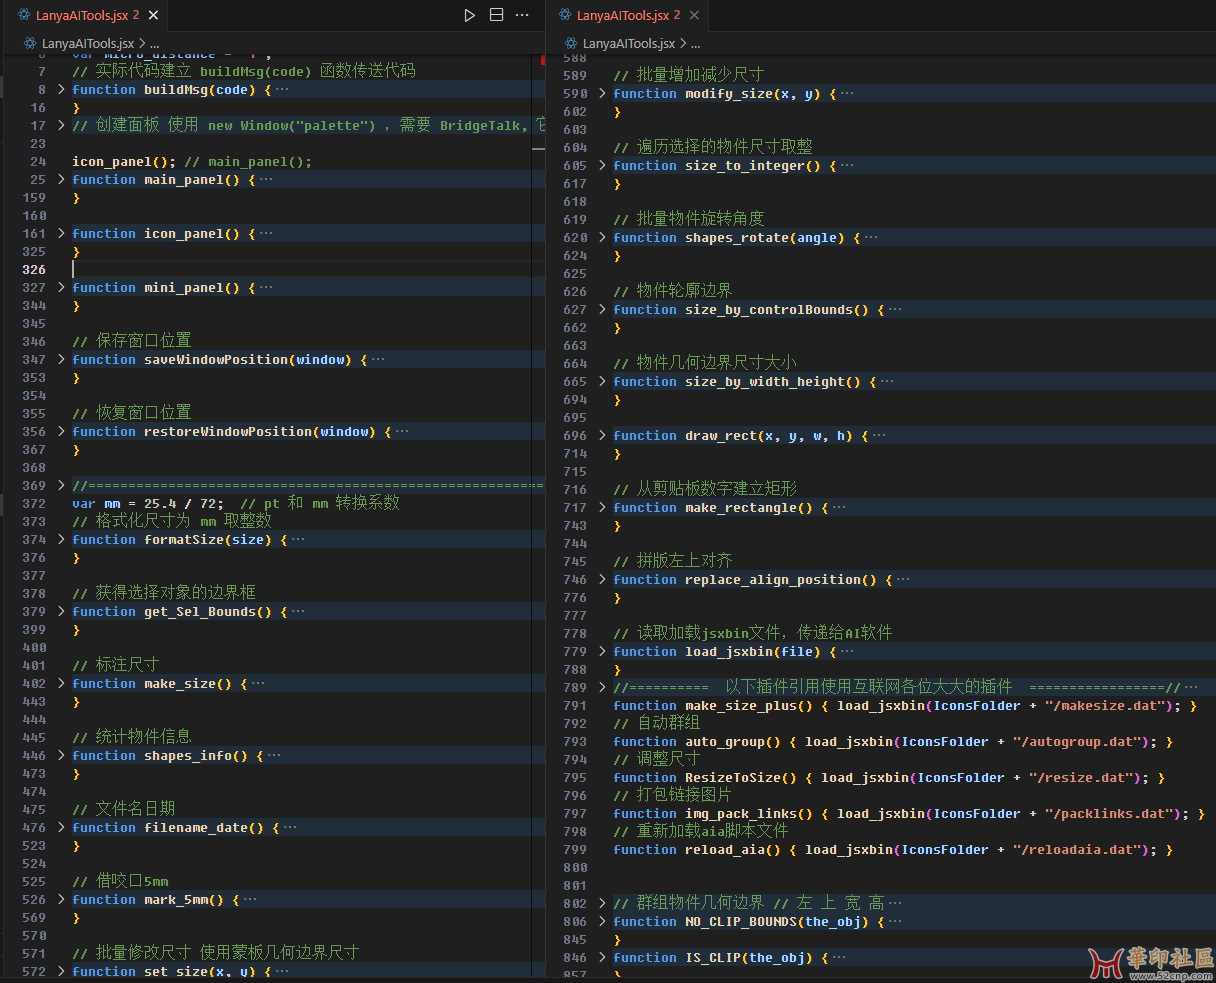Expand the replace_align_position function fold arrow
The width and height of the screenshot is (1216, 983).
(x=602, y=580)
